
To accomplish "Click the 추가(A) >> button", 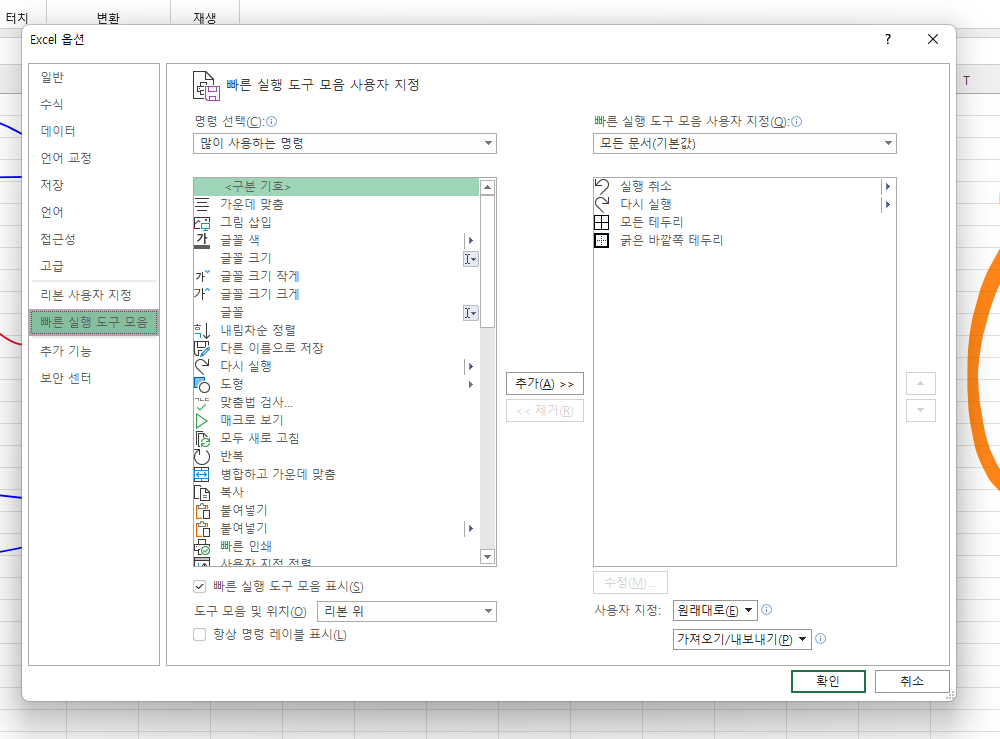I will coord(545,383).
